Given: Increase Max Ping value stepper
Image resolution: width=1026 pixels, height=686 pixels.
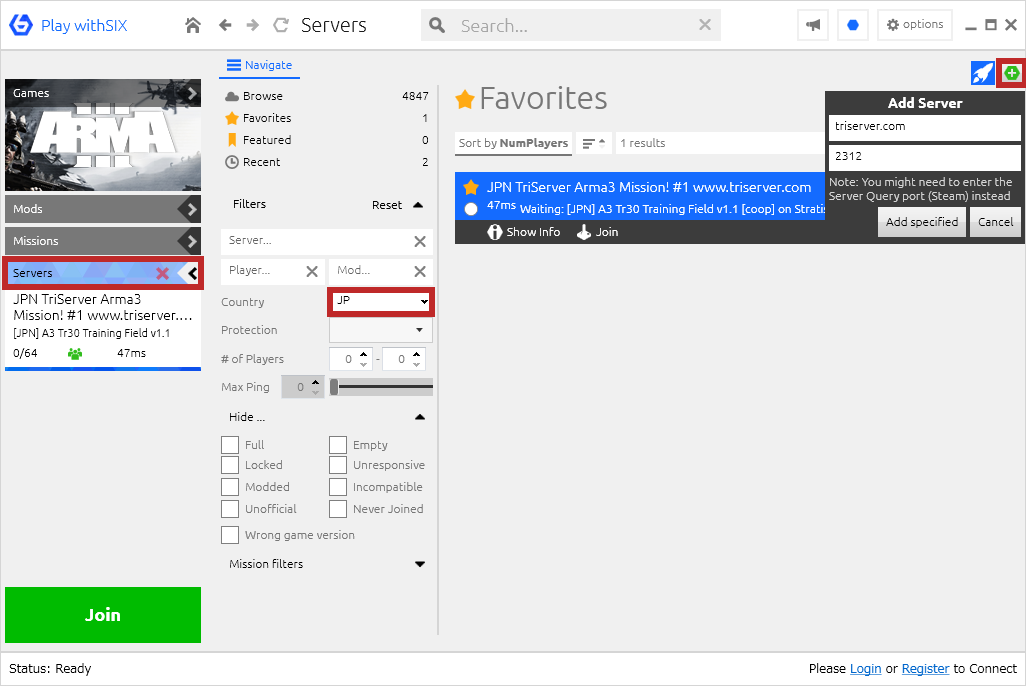Looking at the screenshot, I should pos(316,382).
